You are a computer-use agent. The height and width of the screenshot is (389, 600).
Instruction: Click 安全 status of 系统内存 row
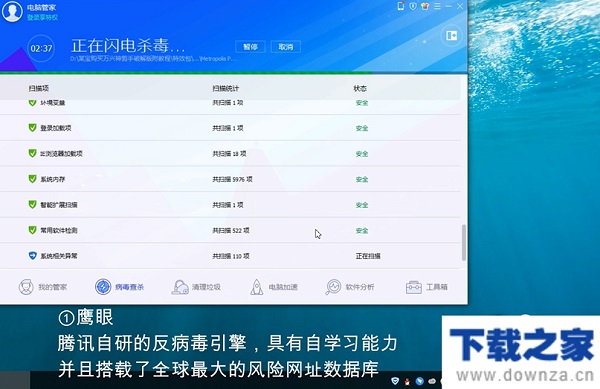click(362, 179)
